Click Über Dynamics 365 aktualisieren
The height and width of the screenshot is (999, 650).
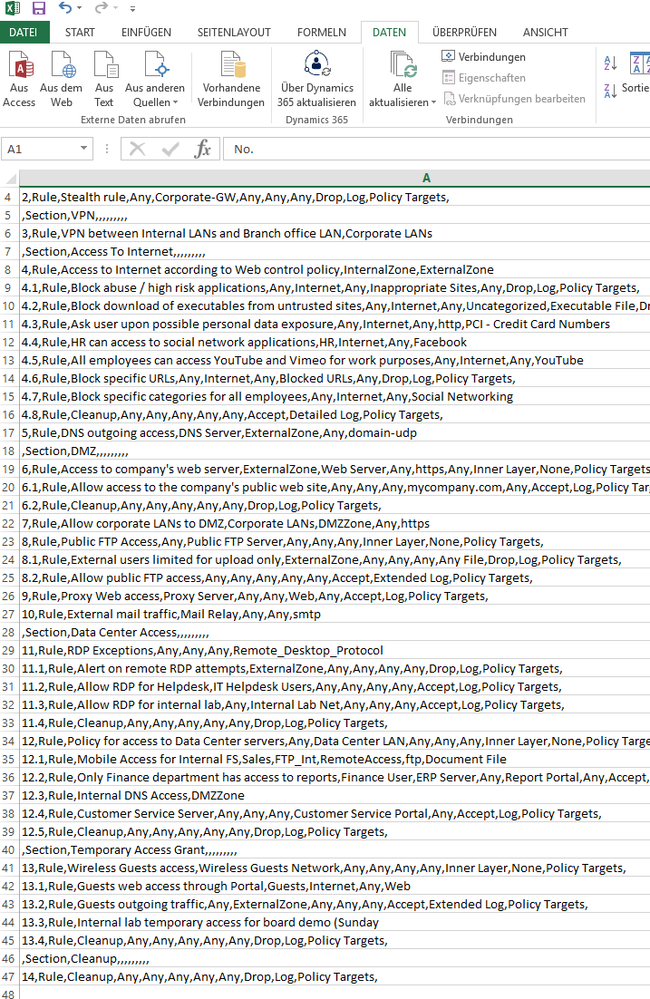(x=317, y=79)
